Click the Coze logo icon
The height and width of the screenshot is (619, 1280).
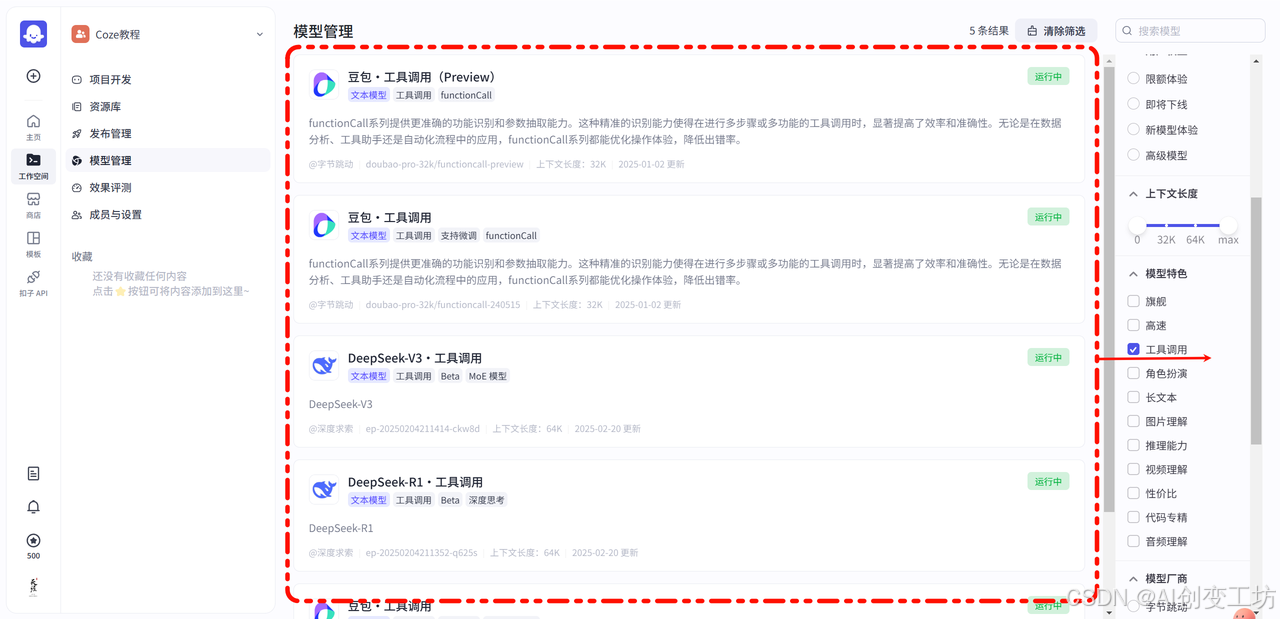pos(33,33)
